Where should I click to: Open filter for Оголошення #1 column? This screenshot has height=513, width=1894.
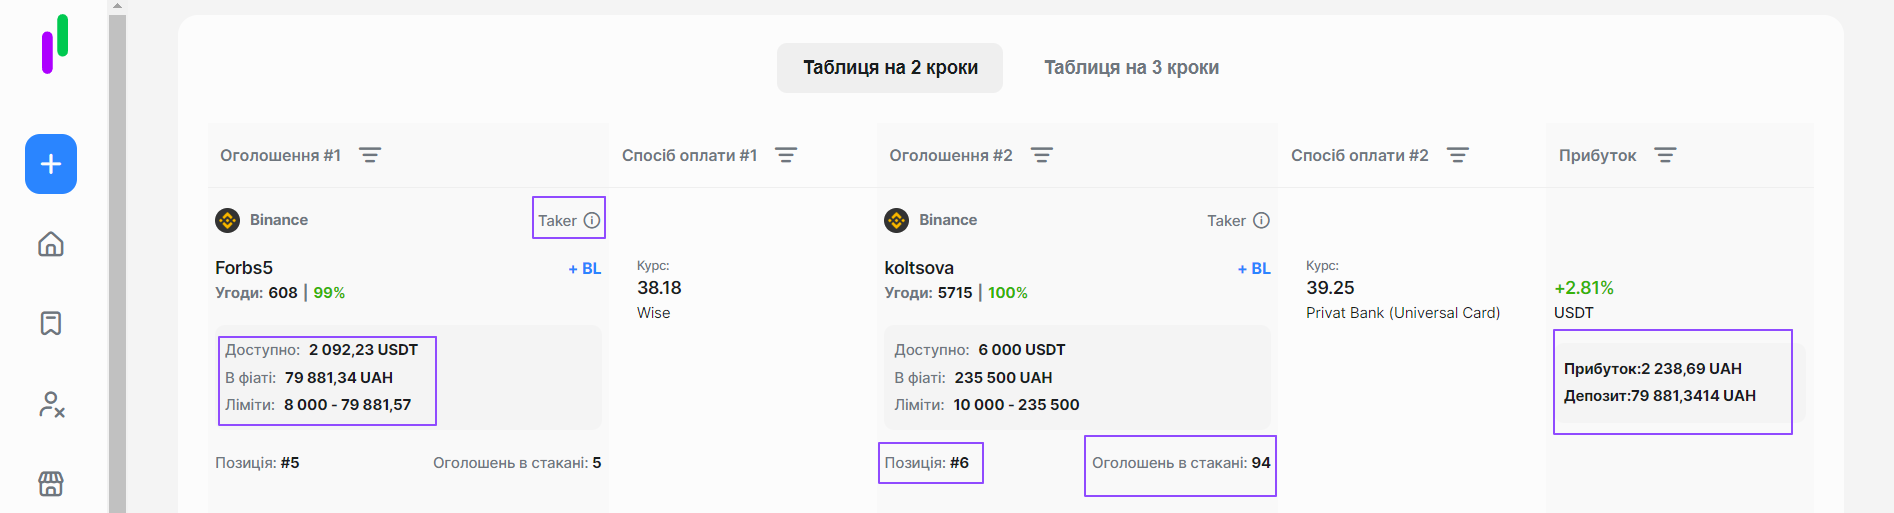[x=370, y=155]
